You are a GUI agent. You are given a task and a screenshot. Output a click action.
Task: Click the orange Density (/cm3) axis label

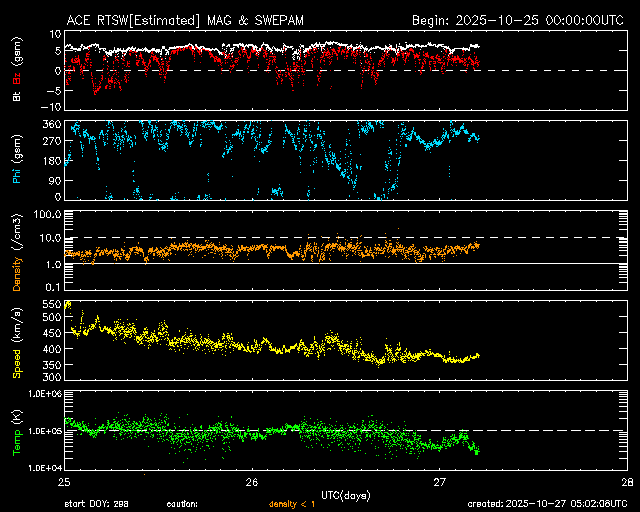(x=17, y=256)
